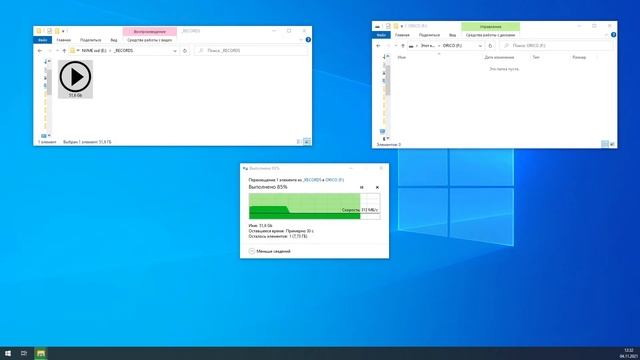Open Средства работы с видео tab
Screen dimensions: 640x360
point(149,40)
